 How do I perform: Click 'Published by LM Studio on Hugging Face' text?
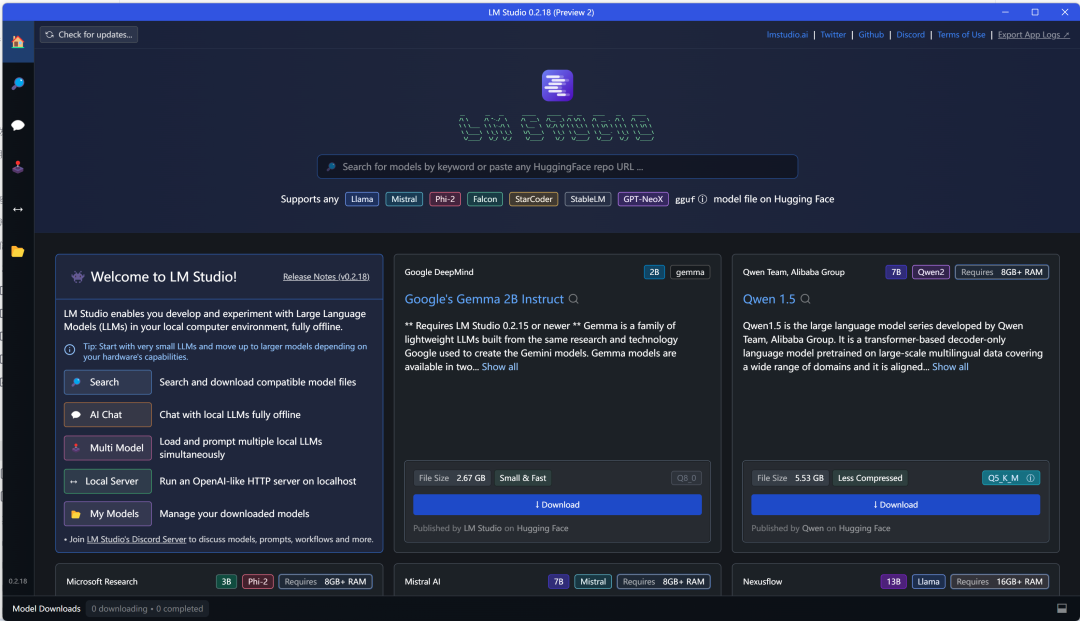click(x=490, y=528)
